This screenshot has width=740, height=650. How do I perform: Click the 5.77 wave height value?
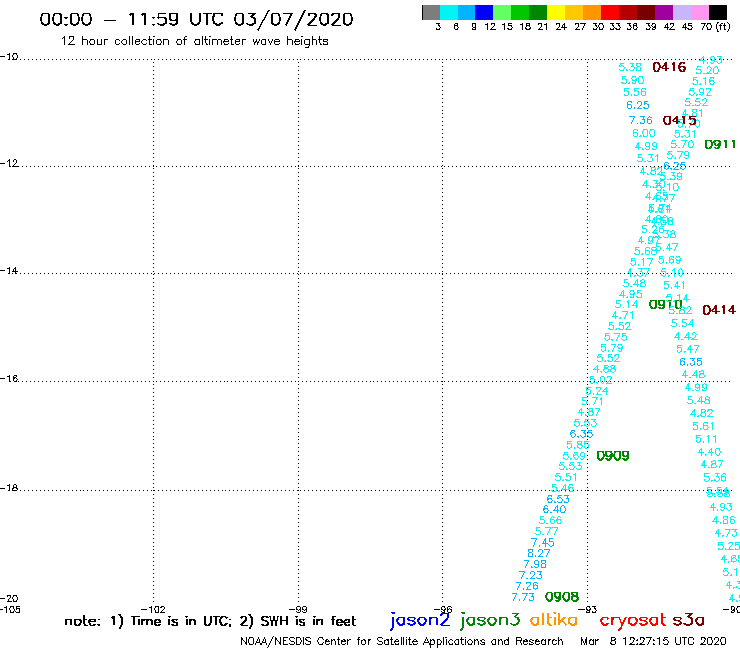coord(547,531)
